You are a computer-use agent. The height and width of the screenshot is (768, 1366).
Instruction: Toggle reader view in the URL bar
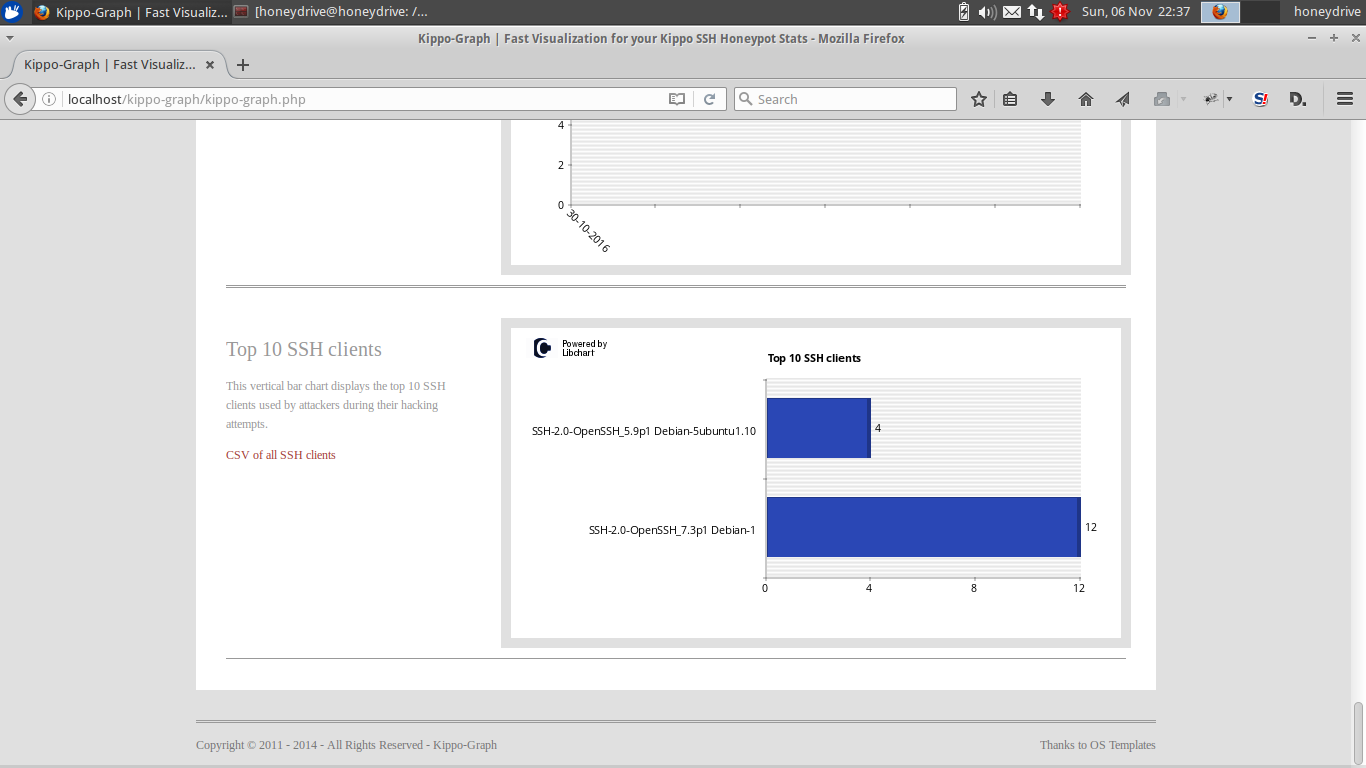(x=677, y=99)
